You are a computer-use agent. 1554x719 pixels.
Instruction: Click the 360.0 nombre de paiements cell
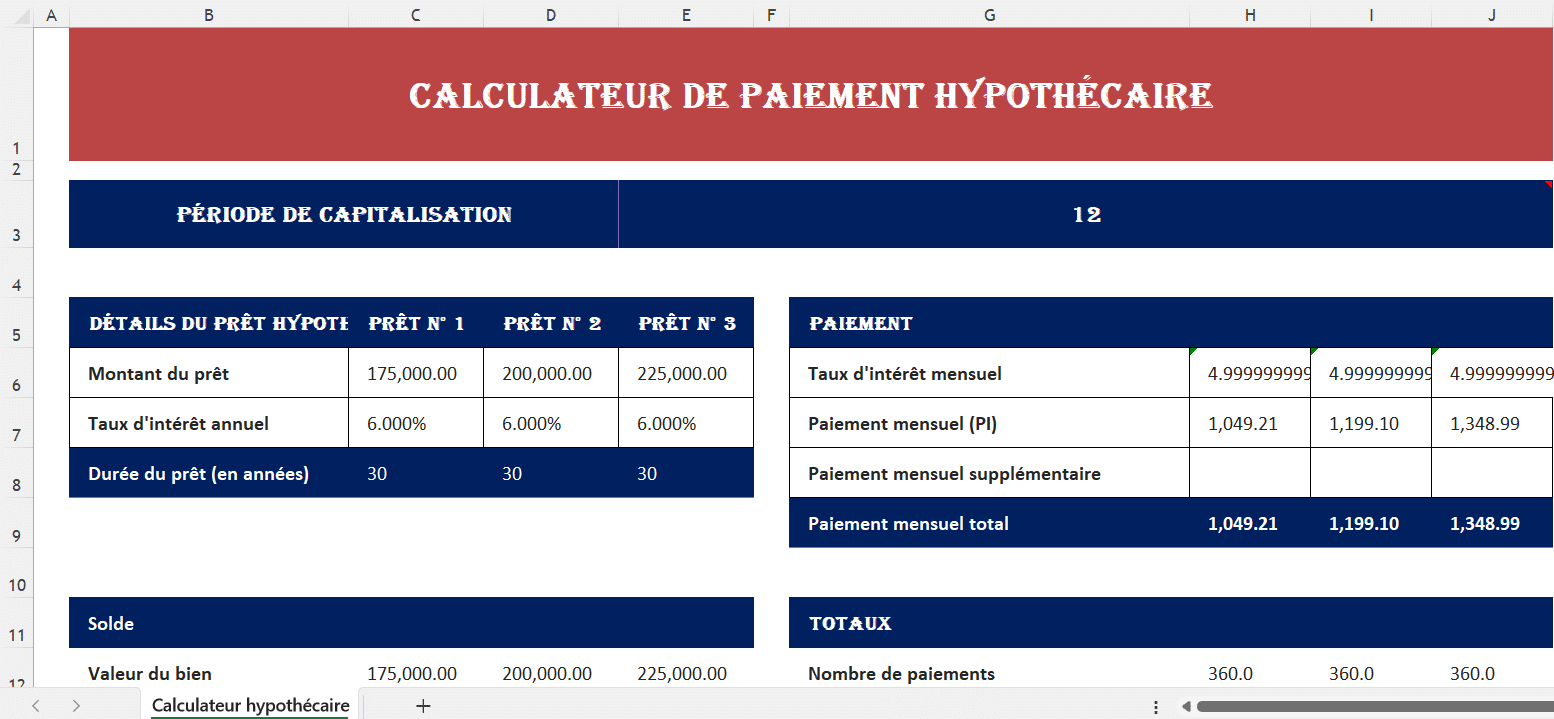[x=1230, y=673]
